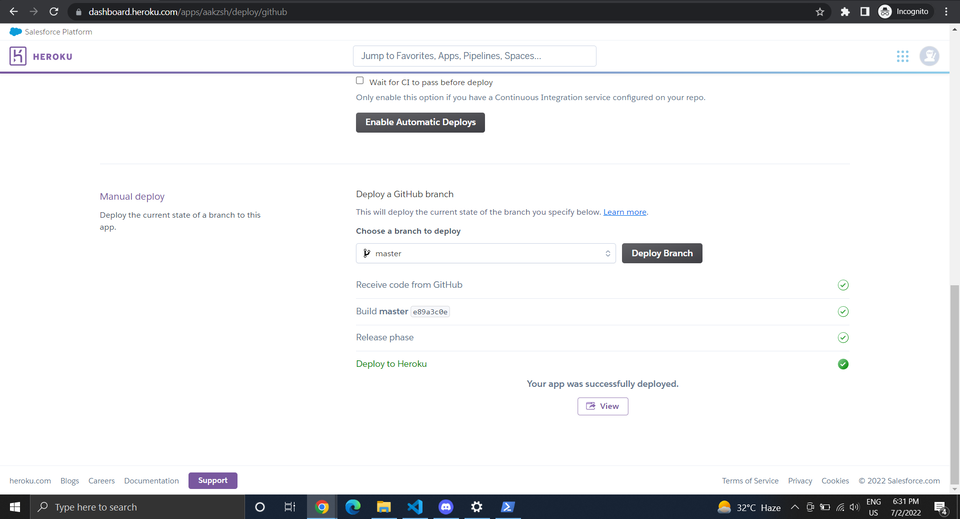This screenshot has height=519, width=960.
Task: Open the clock showing 6:31 PM
Action: point(906,507)
